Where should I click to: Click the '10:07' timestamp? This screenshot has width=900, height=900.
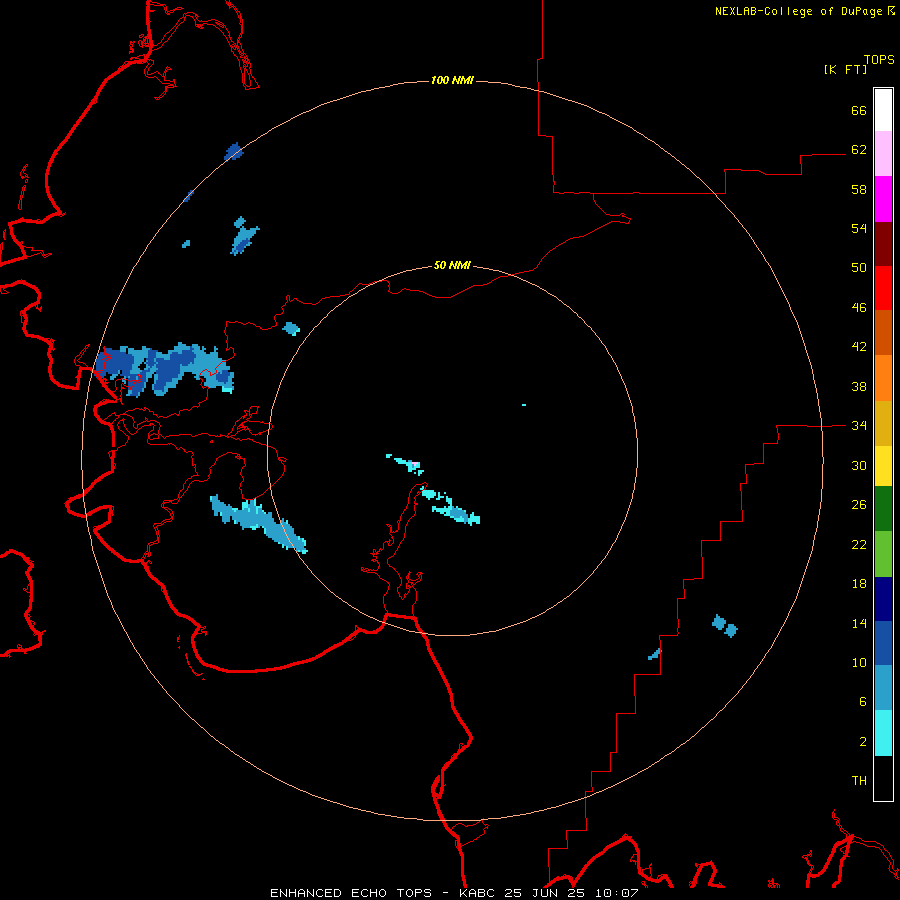point(617,893)
